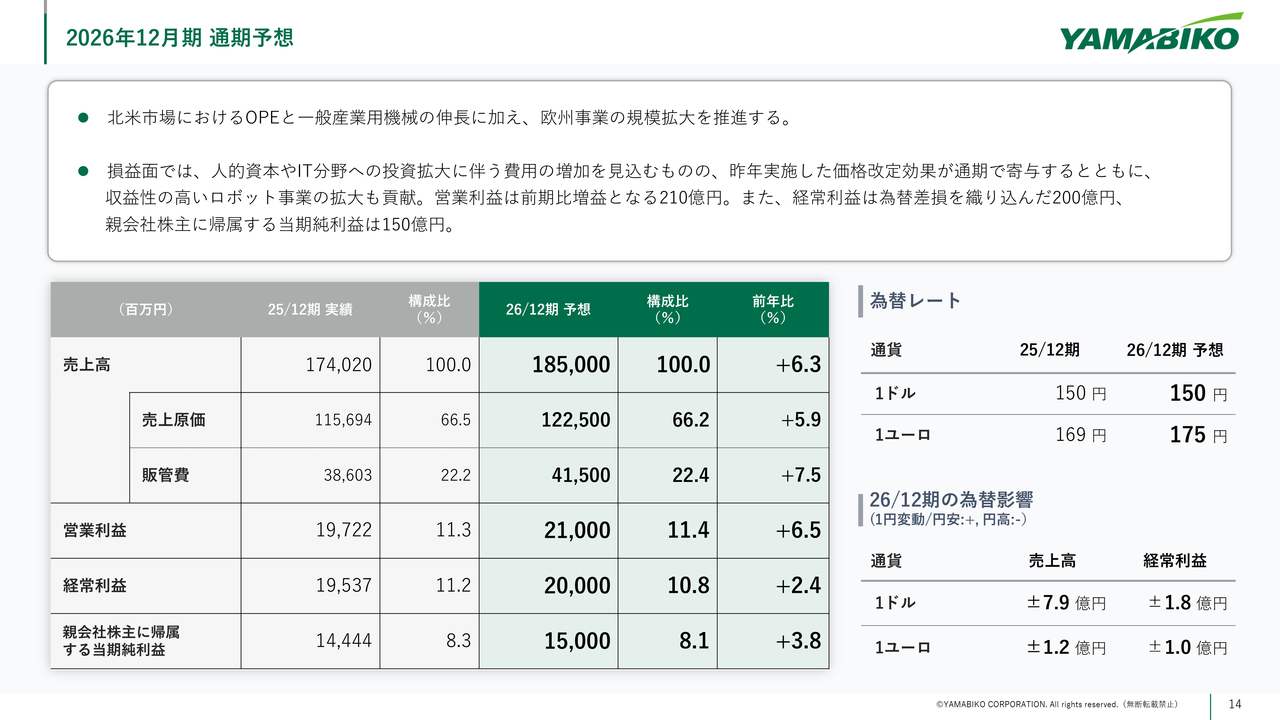This screenshot has height=720, width=1280.
Task: Click the ±7.9 億円 dollar sales impact
Action: [x=1066, y=603]
